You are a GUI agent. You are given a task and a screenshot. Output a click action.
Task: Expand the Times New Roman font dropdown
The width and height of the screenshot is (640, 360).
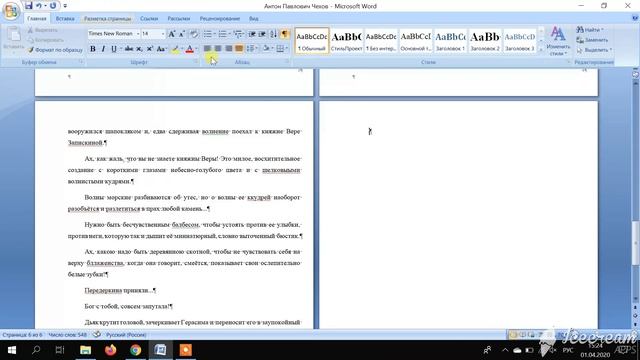coord(138,33)
